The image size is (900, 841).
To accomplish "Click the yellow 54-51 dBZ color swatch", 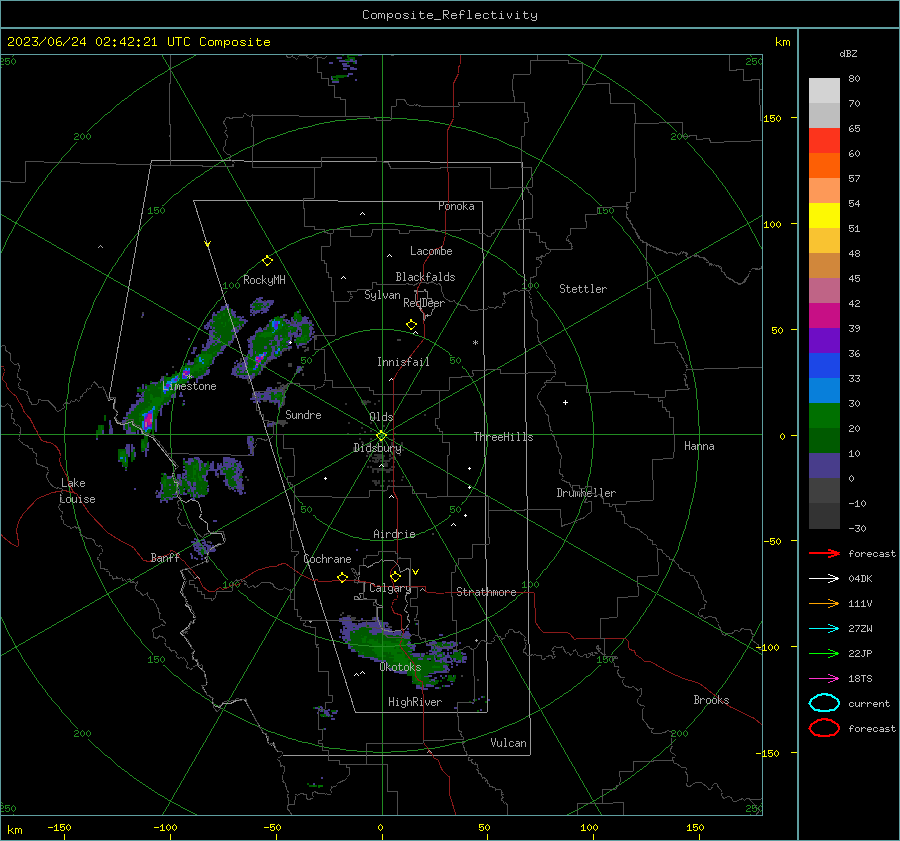I will click(x=824, y=216).
